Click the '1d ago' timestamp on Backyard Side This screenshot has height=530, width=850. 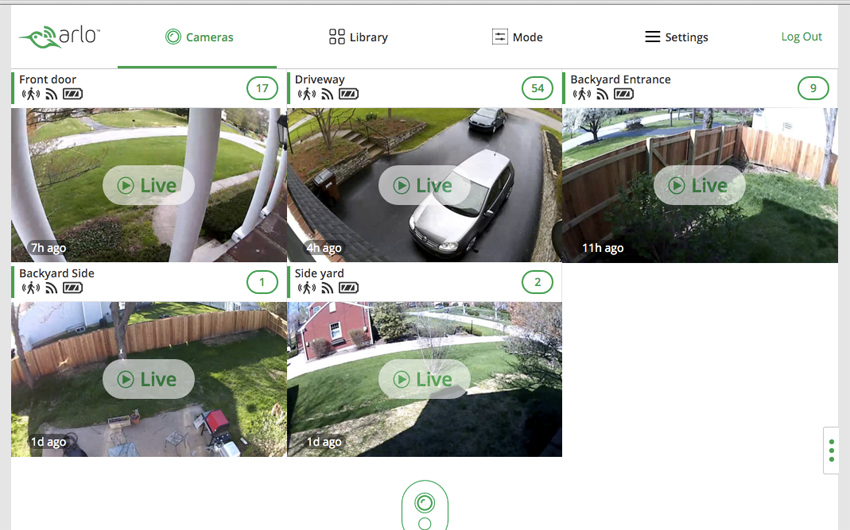point(48,442)
